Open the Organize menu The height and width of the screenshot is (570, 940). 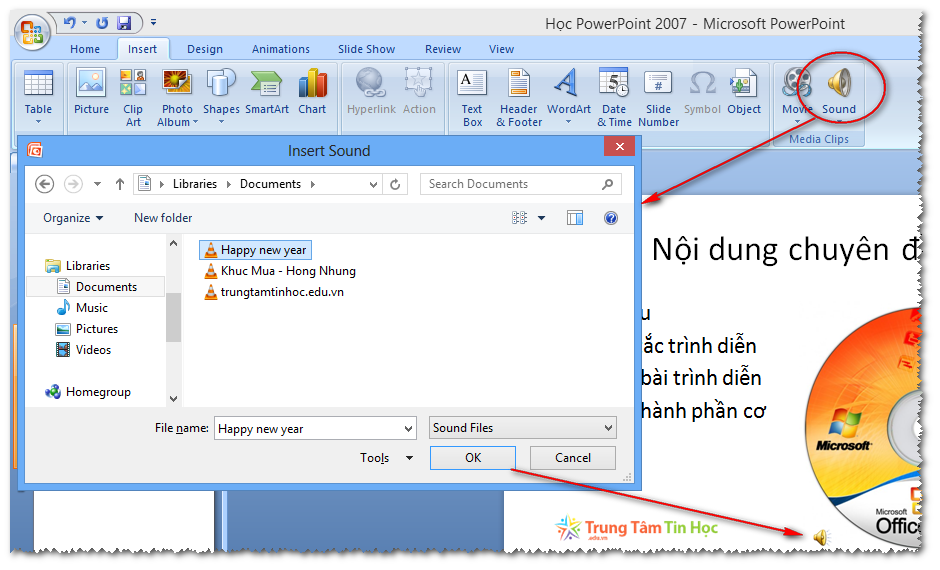(x=73, y=218)
